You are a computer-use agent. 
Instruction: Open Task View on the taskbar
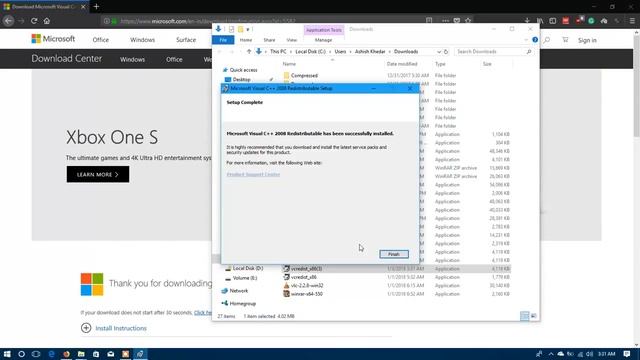(x=36, y=354)
